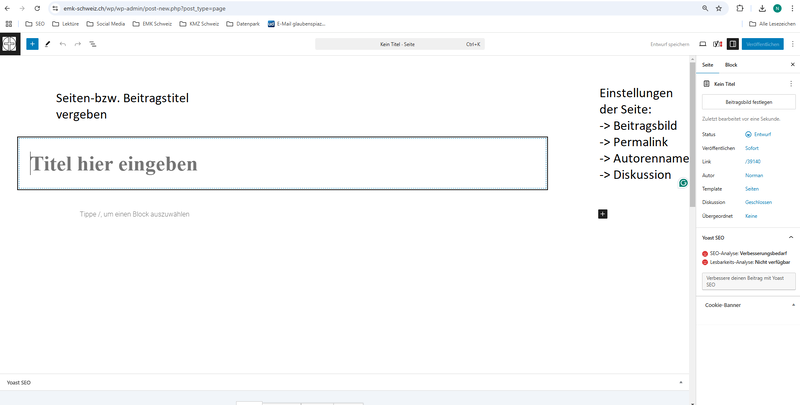Viewport: 800px width, 405px height.
Task: Click the Undo arrow in editor toolbar
Action: pyautogui.click(x=63, y=44)
